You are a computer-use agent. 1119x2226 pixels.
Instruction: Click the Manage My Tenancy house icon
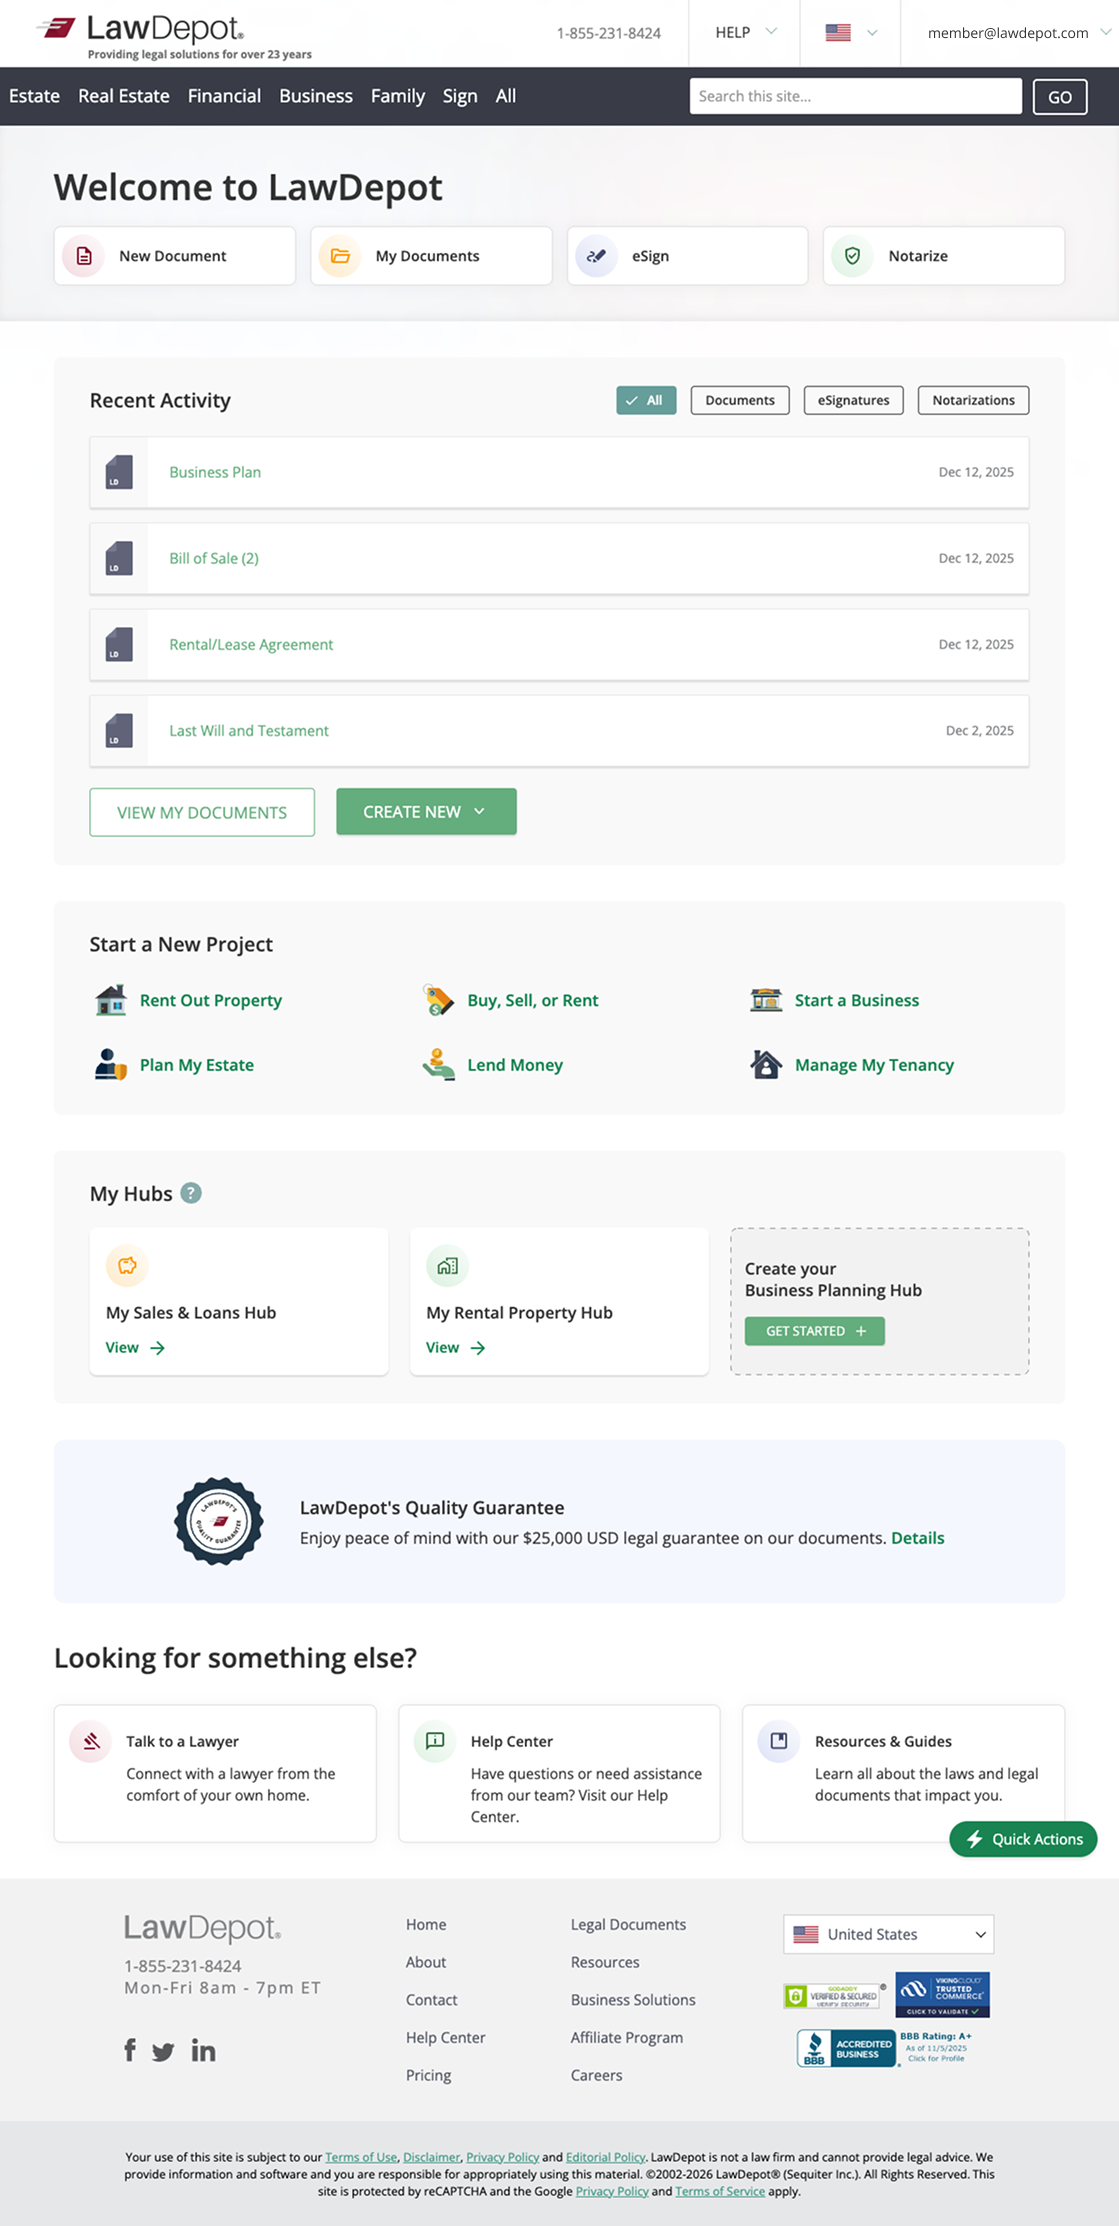point(766,1065)
